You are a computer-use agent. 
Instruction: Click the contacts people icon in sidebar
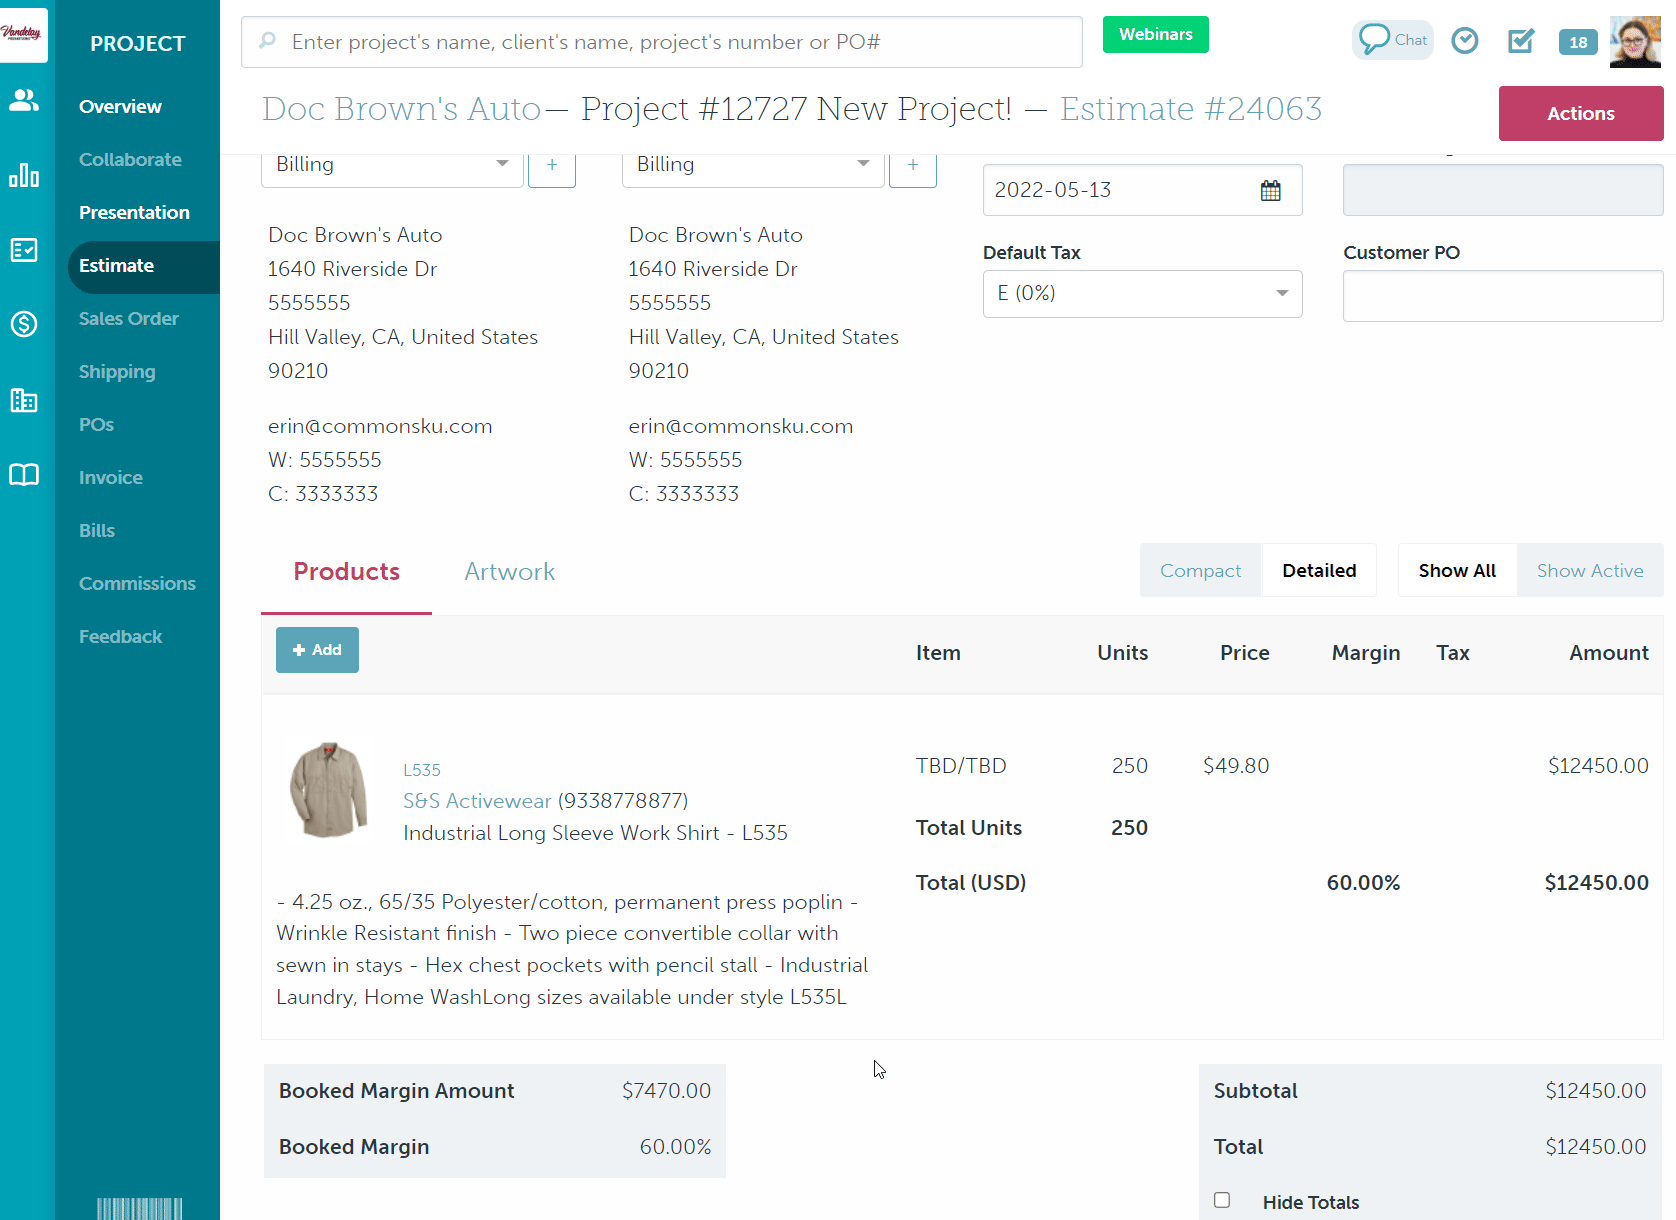[24, 100]
